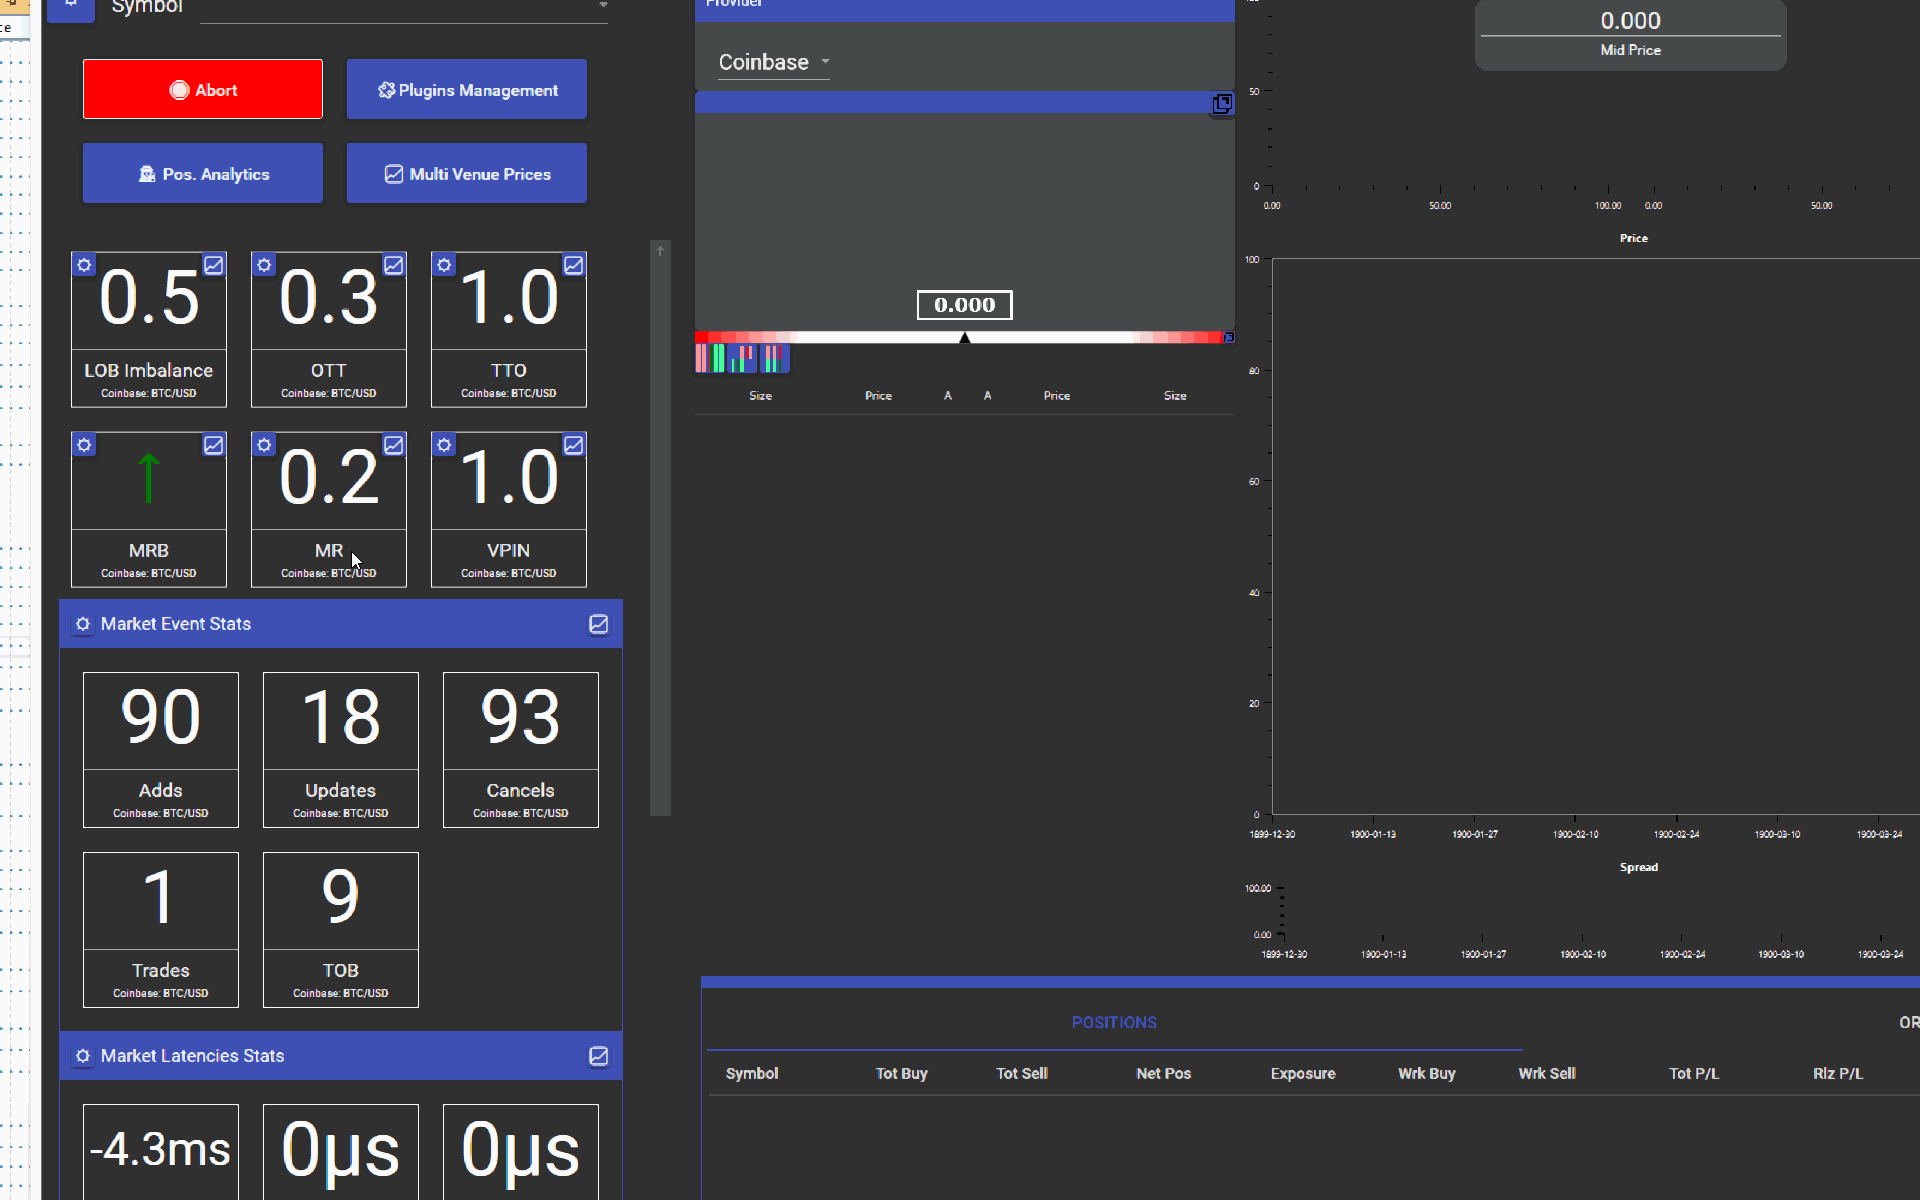Viewport: 1920px width, 1200px height.
Task: Expand the Coinbase provider dropdown
Action: 773,62
